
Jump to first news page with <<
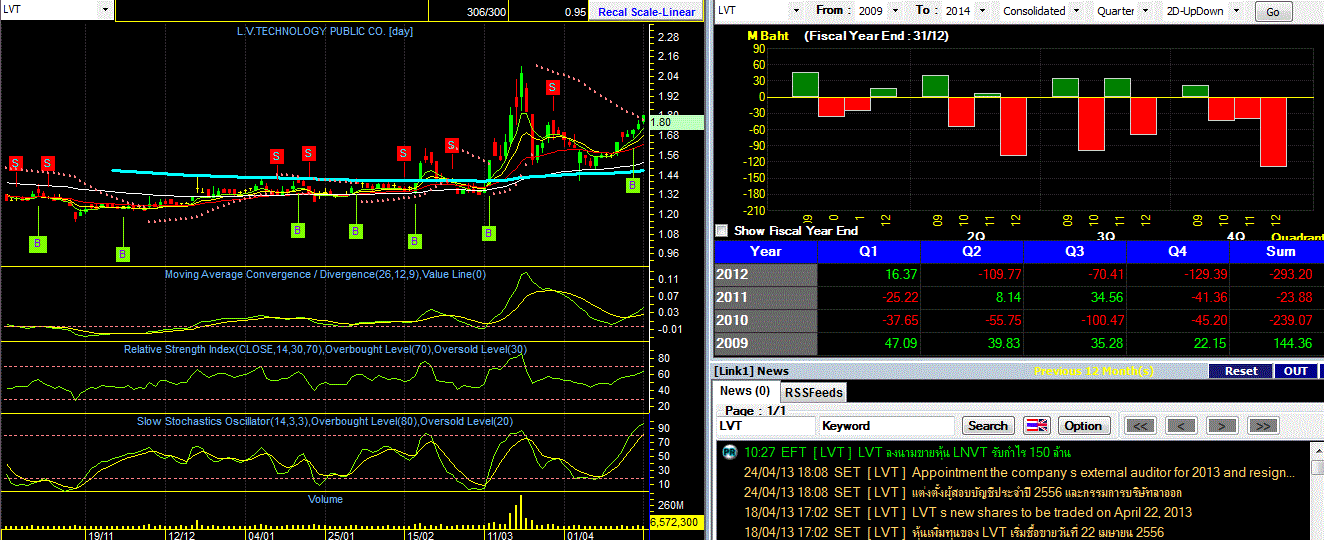click(x=1141, y=426)
